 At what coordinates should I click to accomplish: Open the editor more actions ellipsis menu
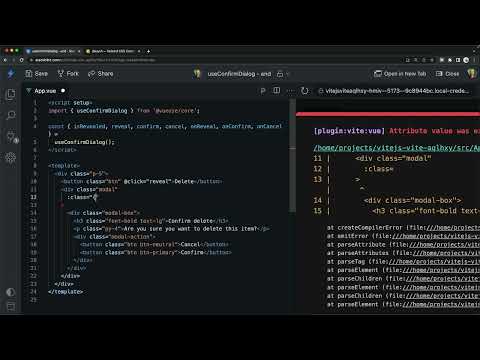click(291, 91)
